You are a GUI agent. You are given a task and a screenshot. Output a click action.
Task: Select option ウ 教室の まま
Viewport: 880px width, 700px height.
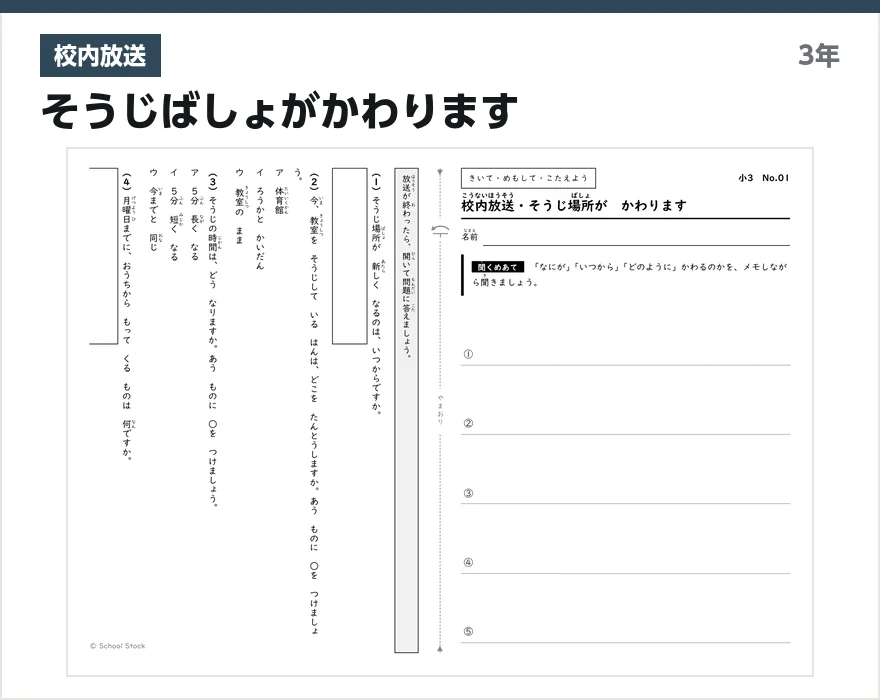pyautogui.click(x=240, y=206)
